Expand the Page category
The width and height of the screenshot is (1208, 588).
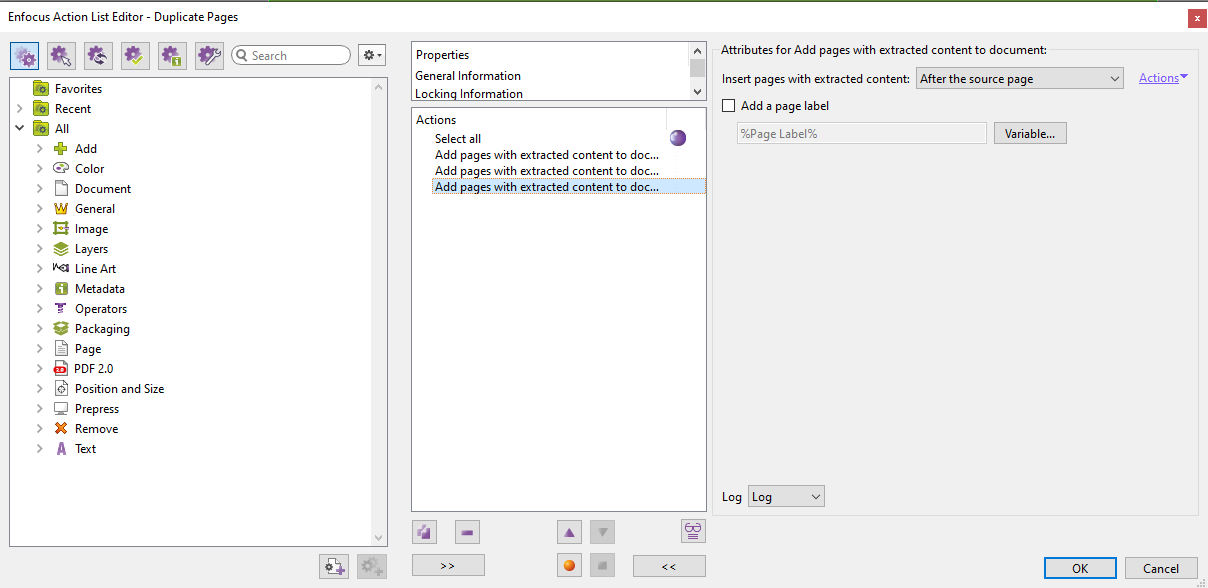coord(40,348)
